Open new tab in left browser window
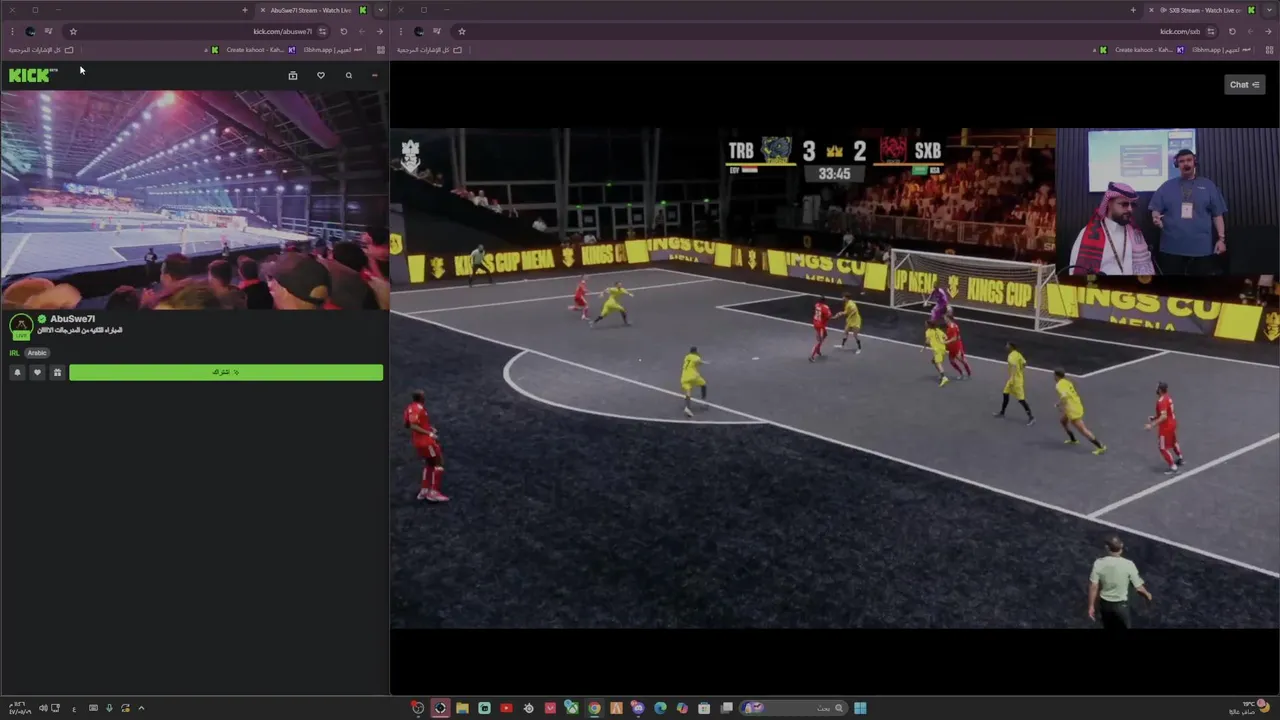1280x720 pixels. [245, 10]
